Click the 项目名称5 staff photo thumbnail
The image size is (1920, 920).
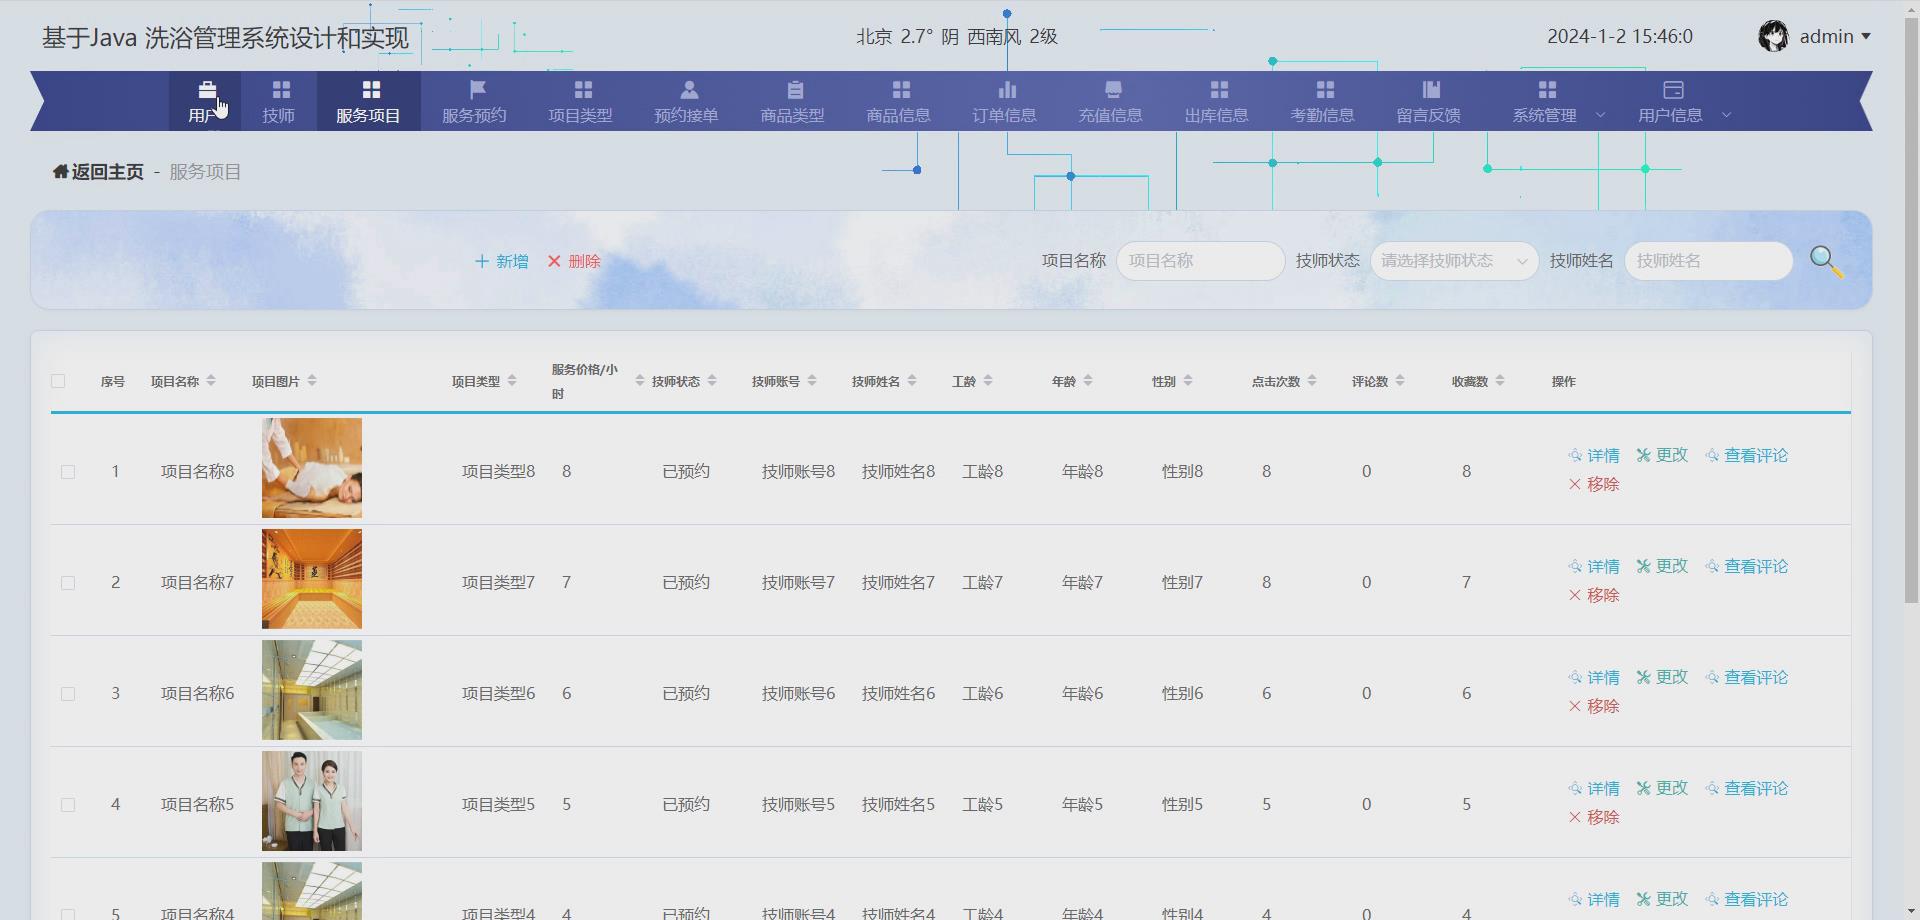click(x=311, y=801)
